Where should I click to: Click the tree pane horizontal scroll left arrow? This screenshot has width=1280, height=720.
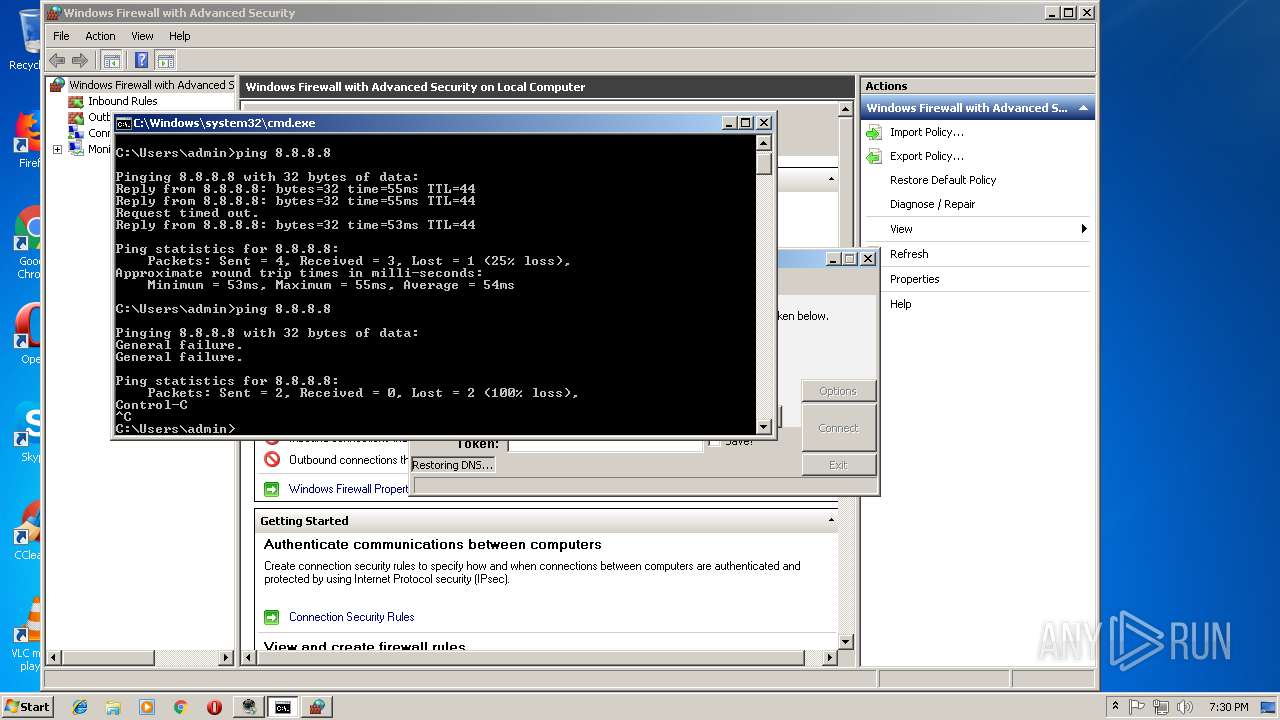click(x=54, y=658)
